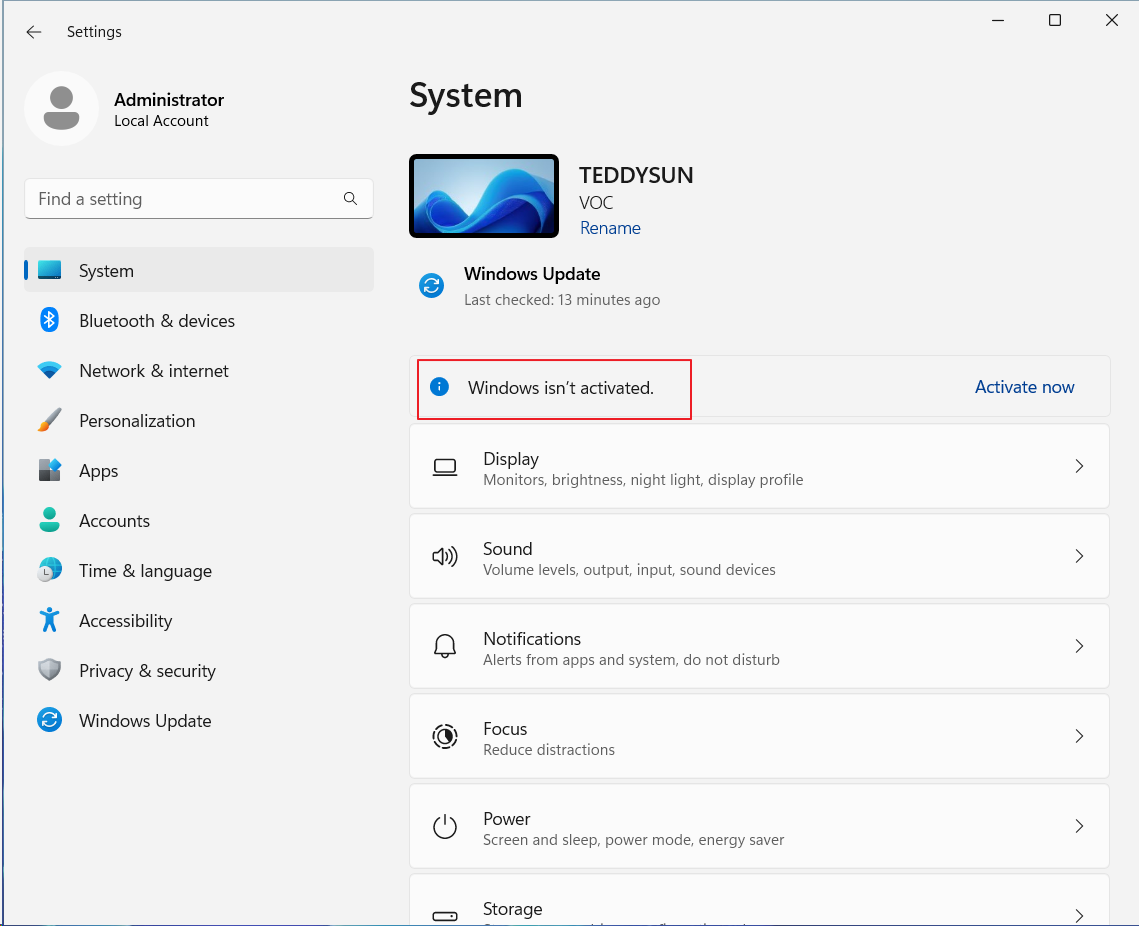1139x926 pixels.
Task: Open Time & language settings
Action: point(199,570)
